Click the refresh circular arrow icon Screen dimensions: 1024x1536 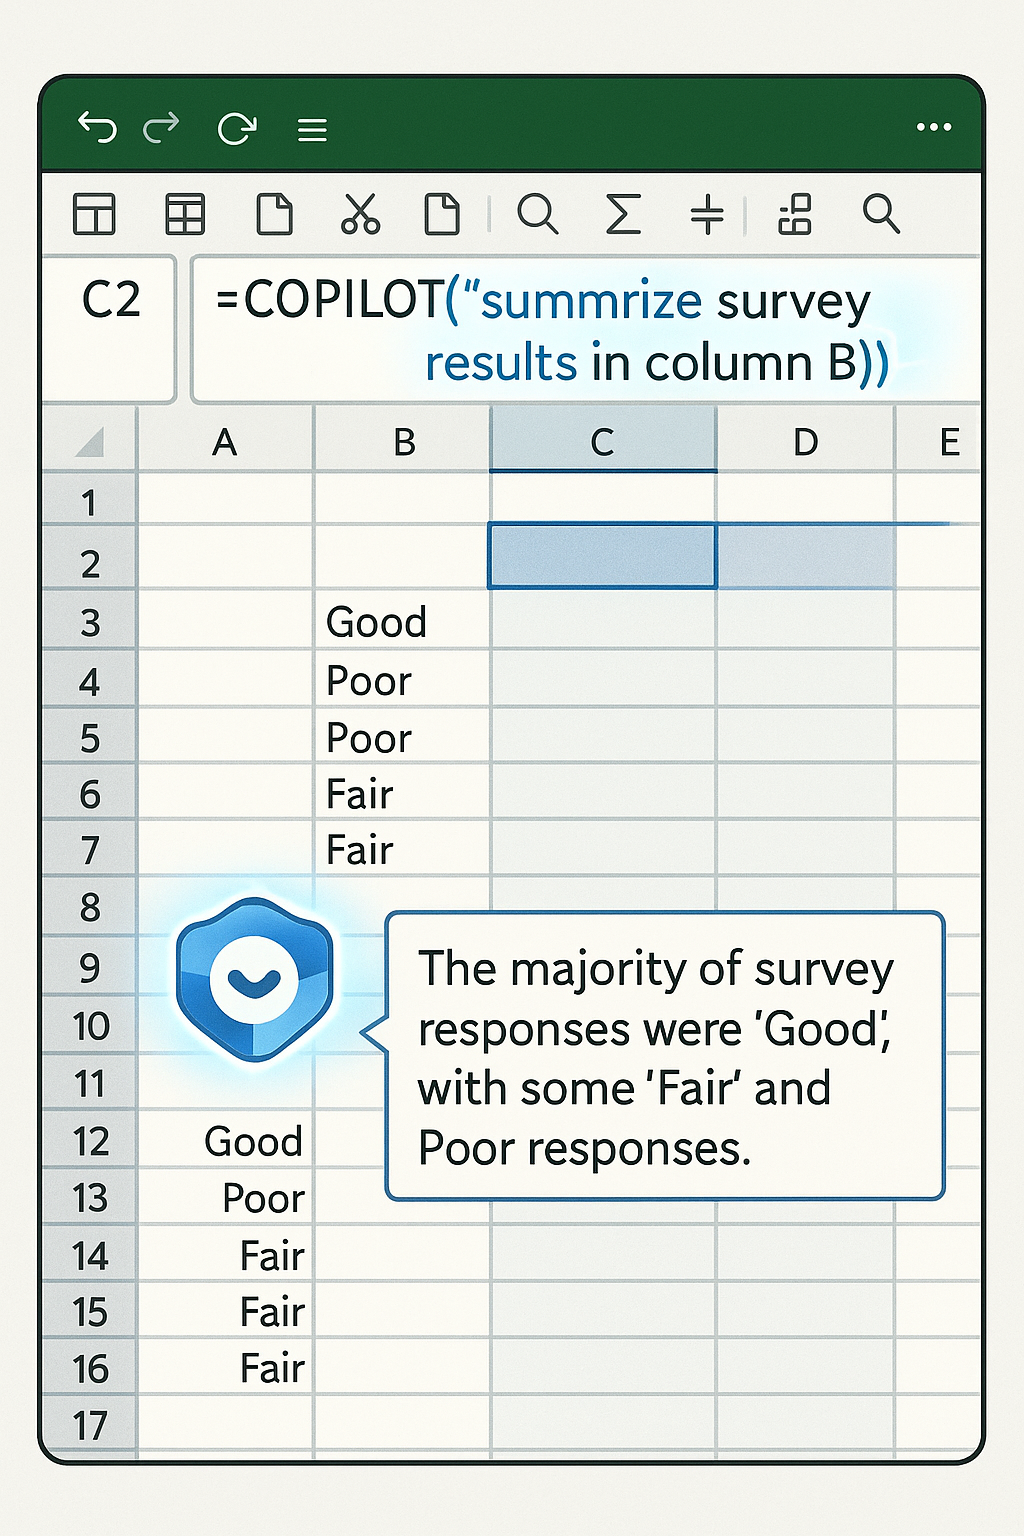(x=237, y=128)
